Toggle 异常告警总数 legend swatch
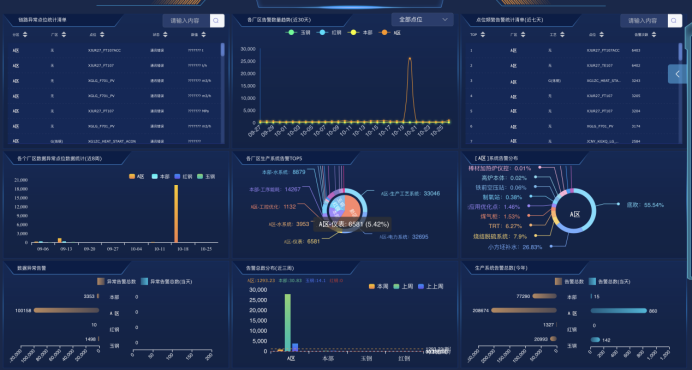 click(101, 281)
